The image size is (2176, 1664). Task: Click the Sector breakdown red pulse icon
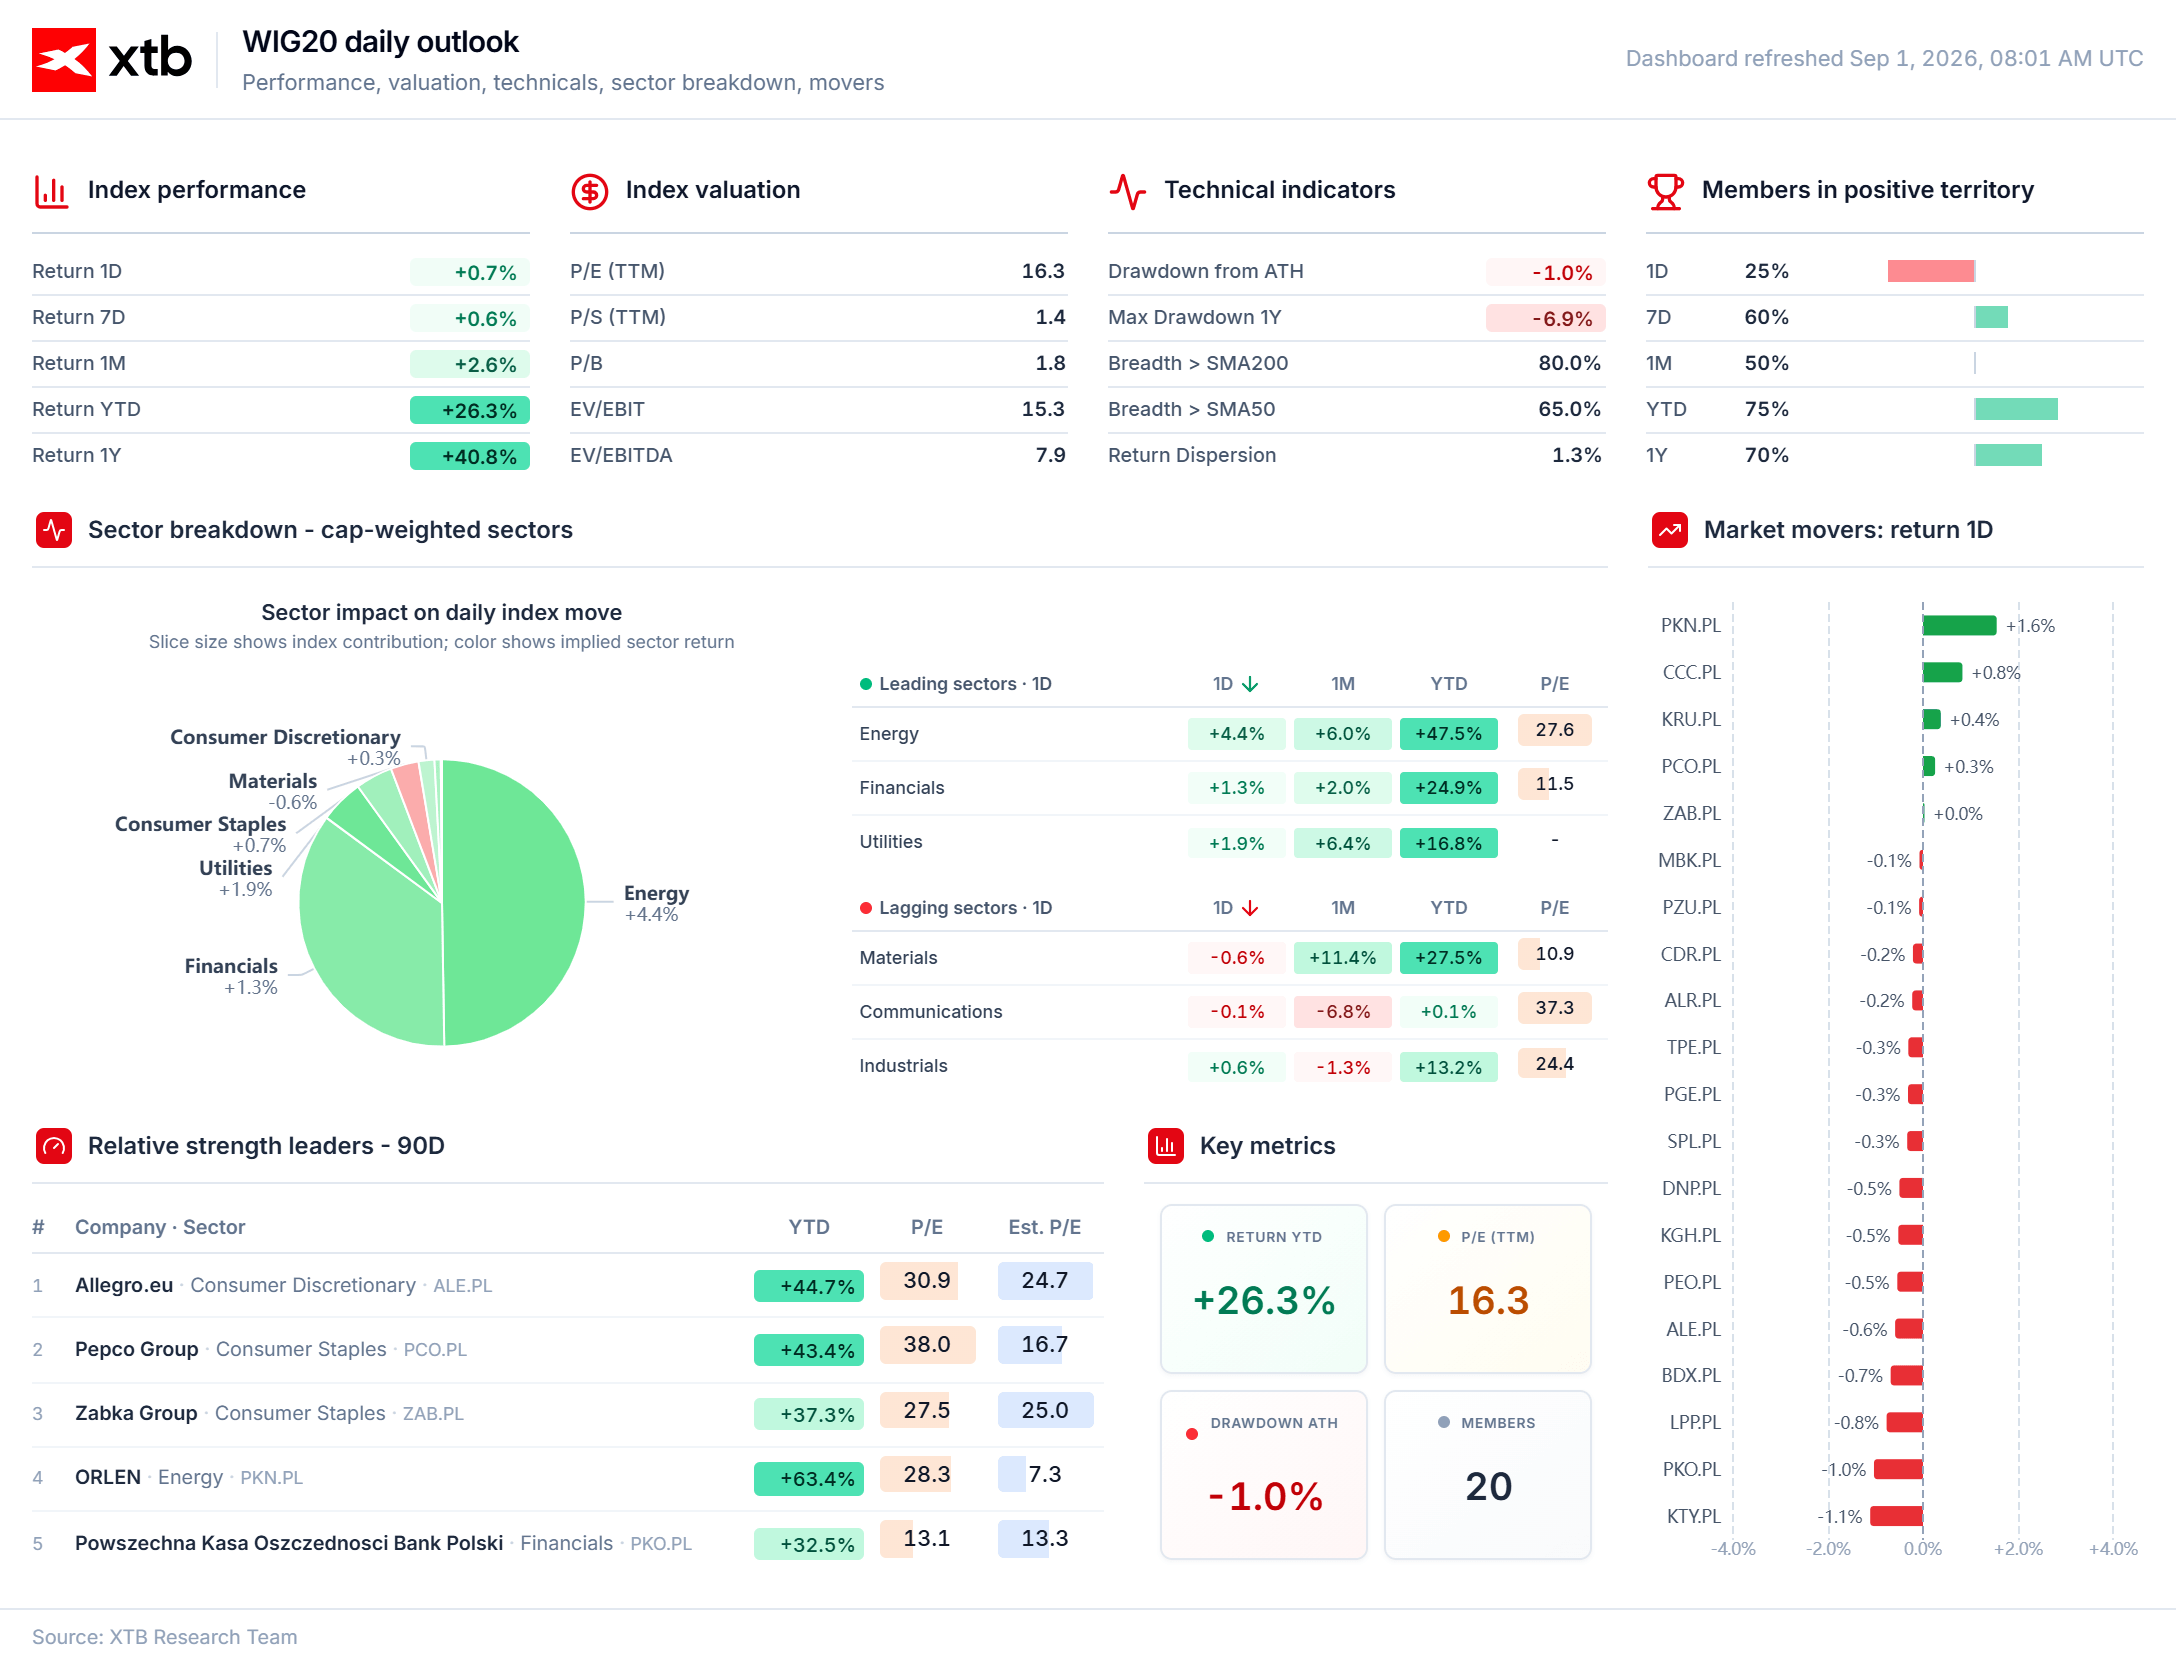[x=54, y=530]
